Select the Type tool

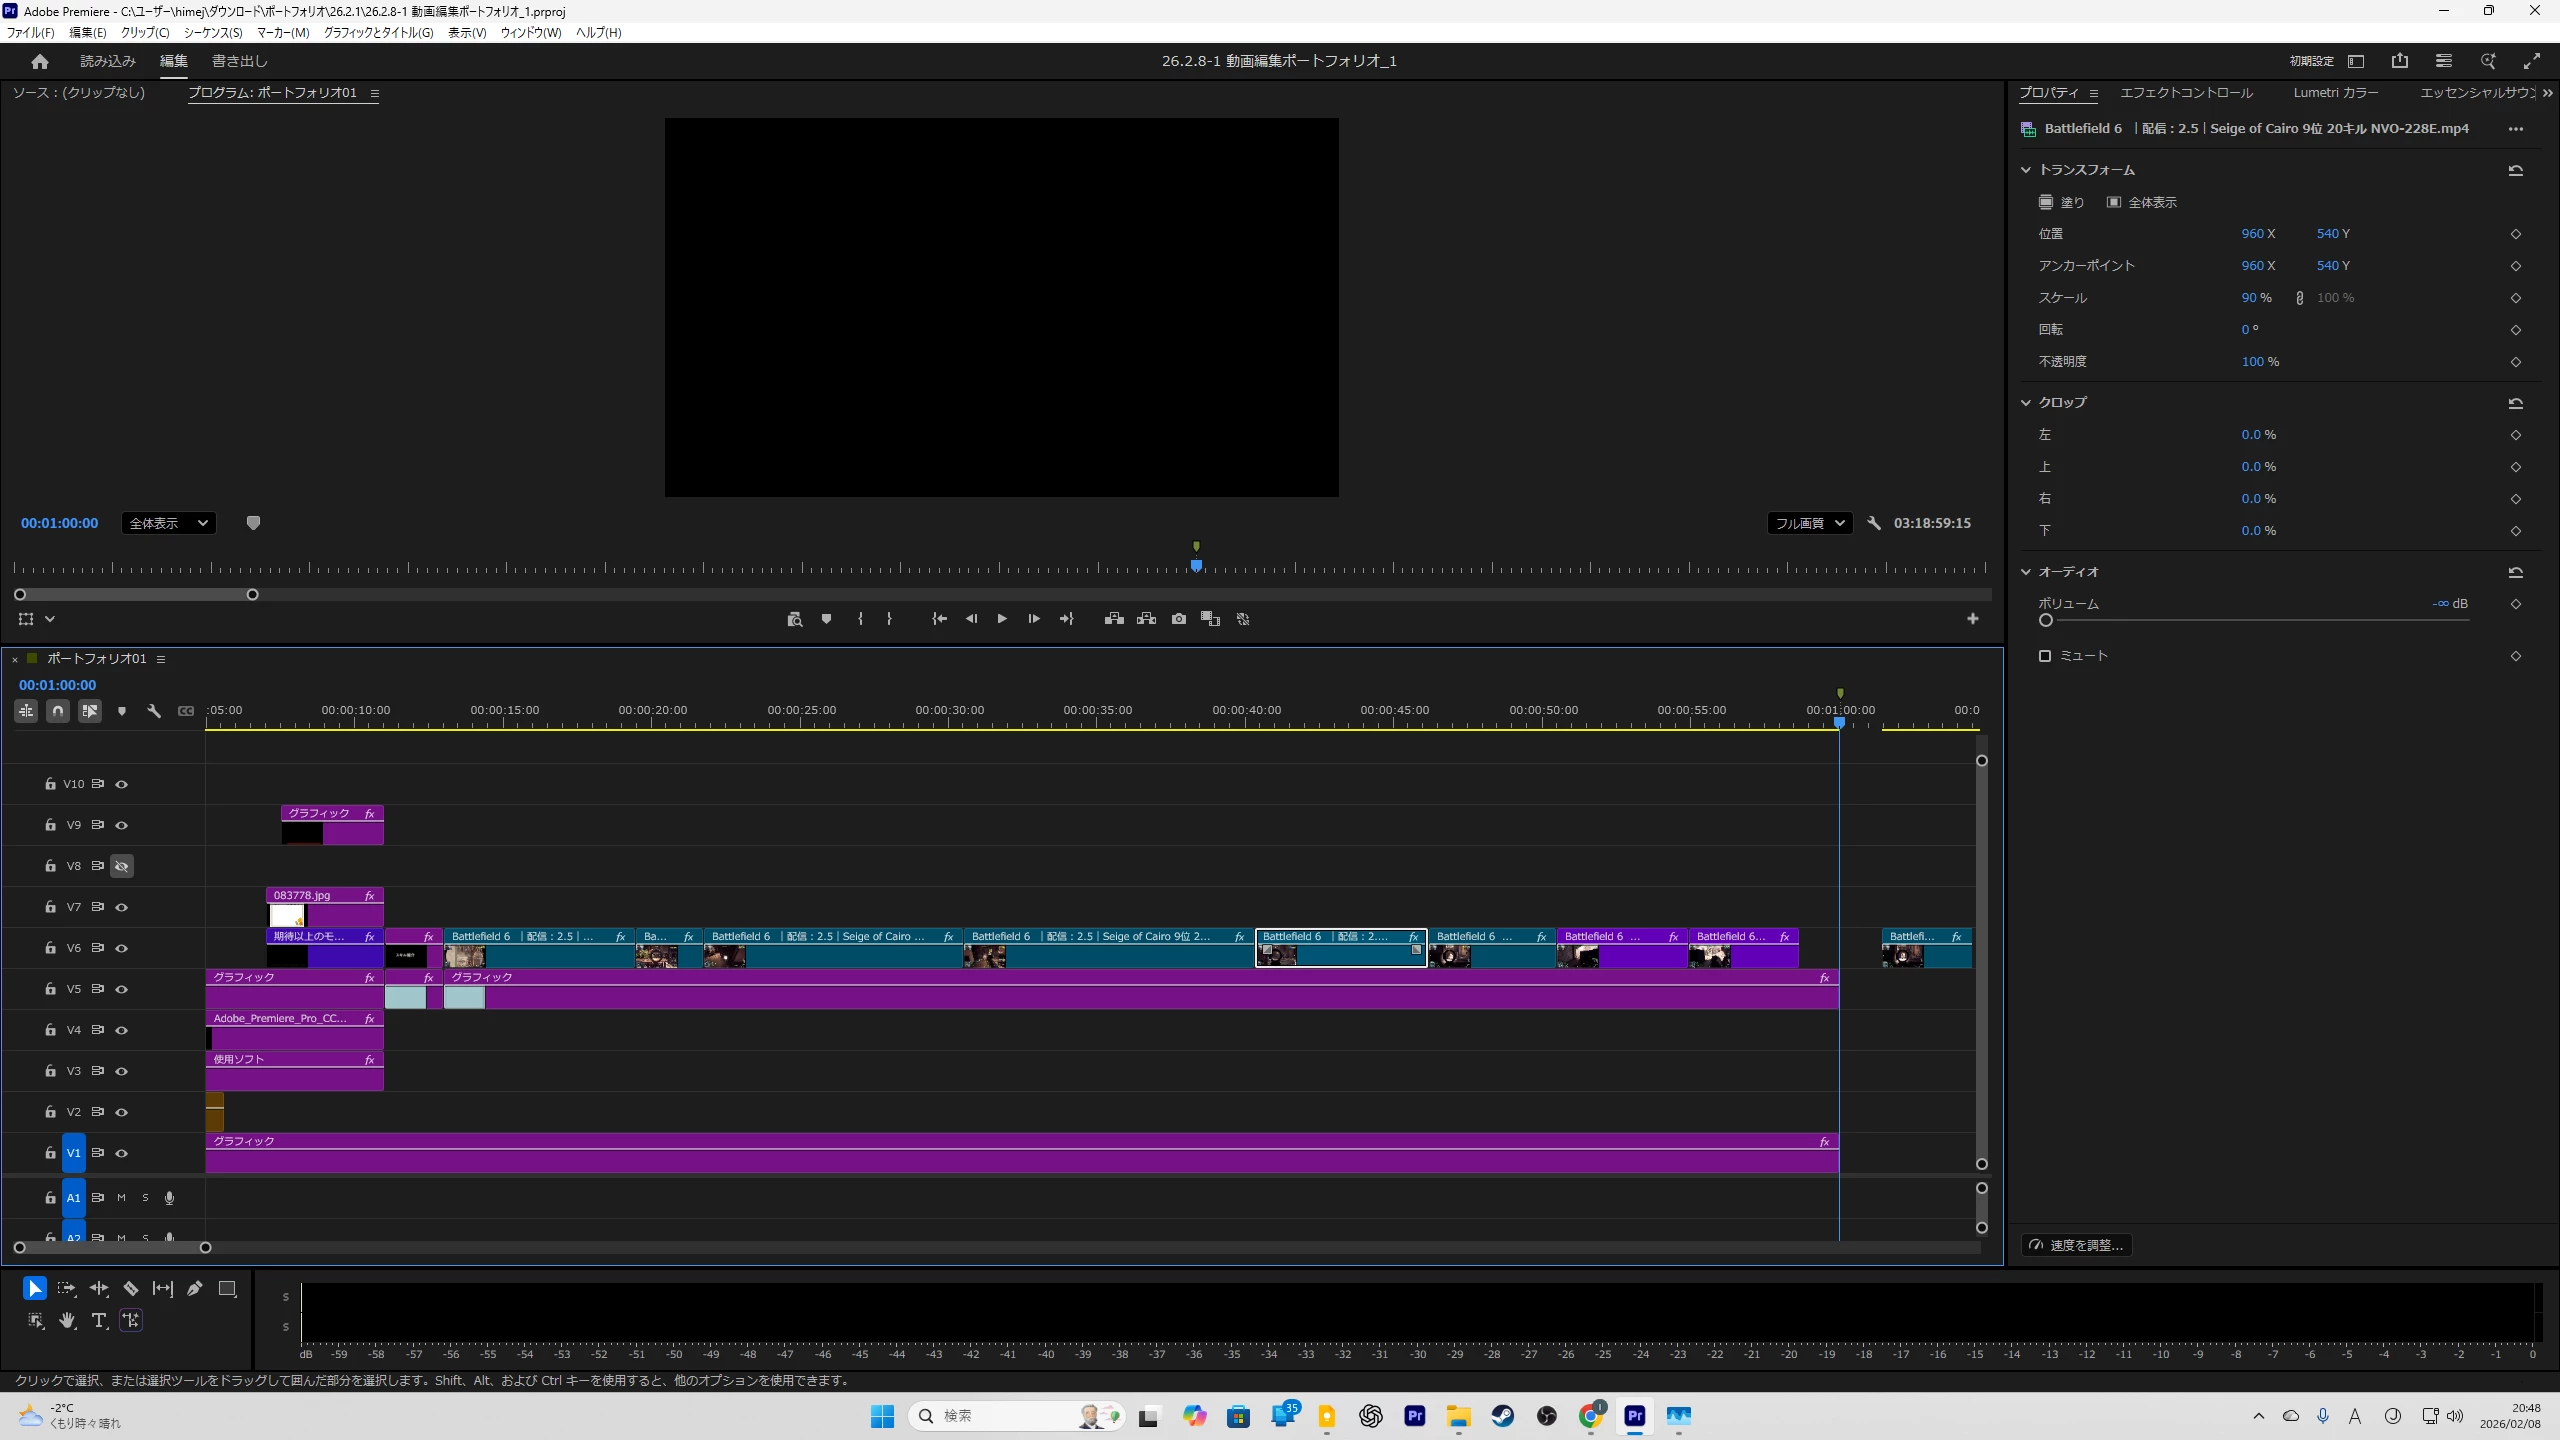(99, 1320)
